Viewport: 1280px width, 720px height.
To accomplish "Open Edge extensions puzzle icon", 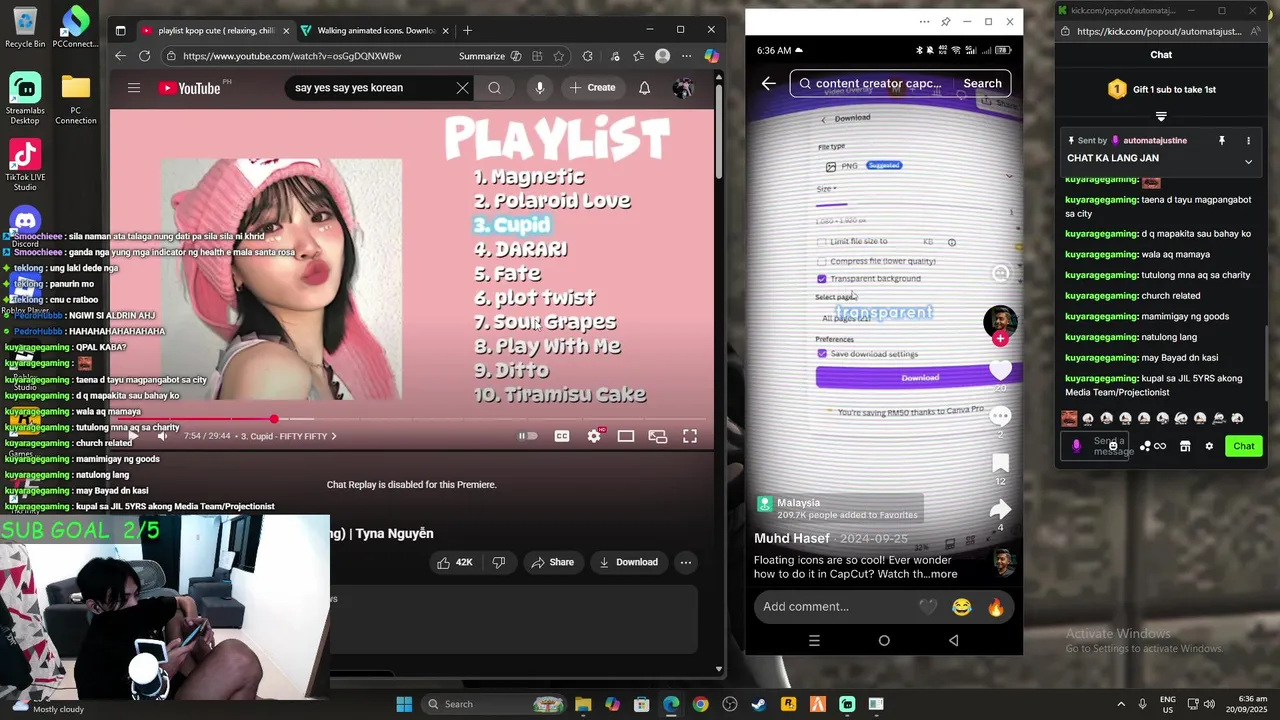I will point(587,56).
